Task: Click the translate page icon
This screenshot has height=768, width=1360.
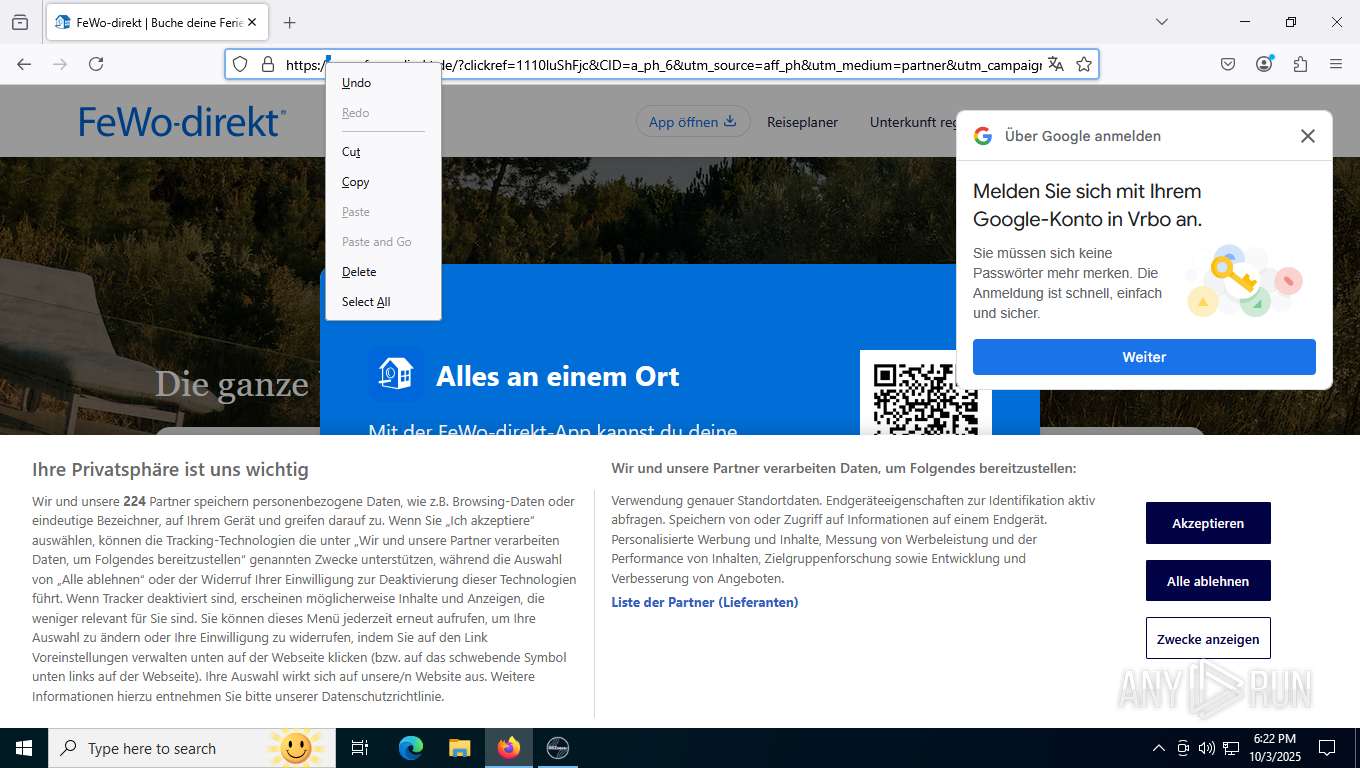Action: pyautogui.click(x=1055, y=64)
